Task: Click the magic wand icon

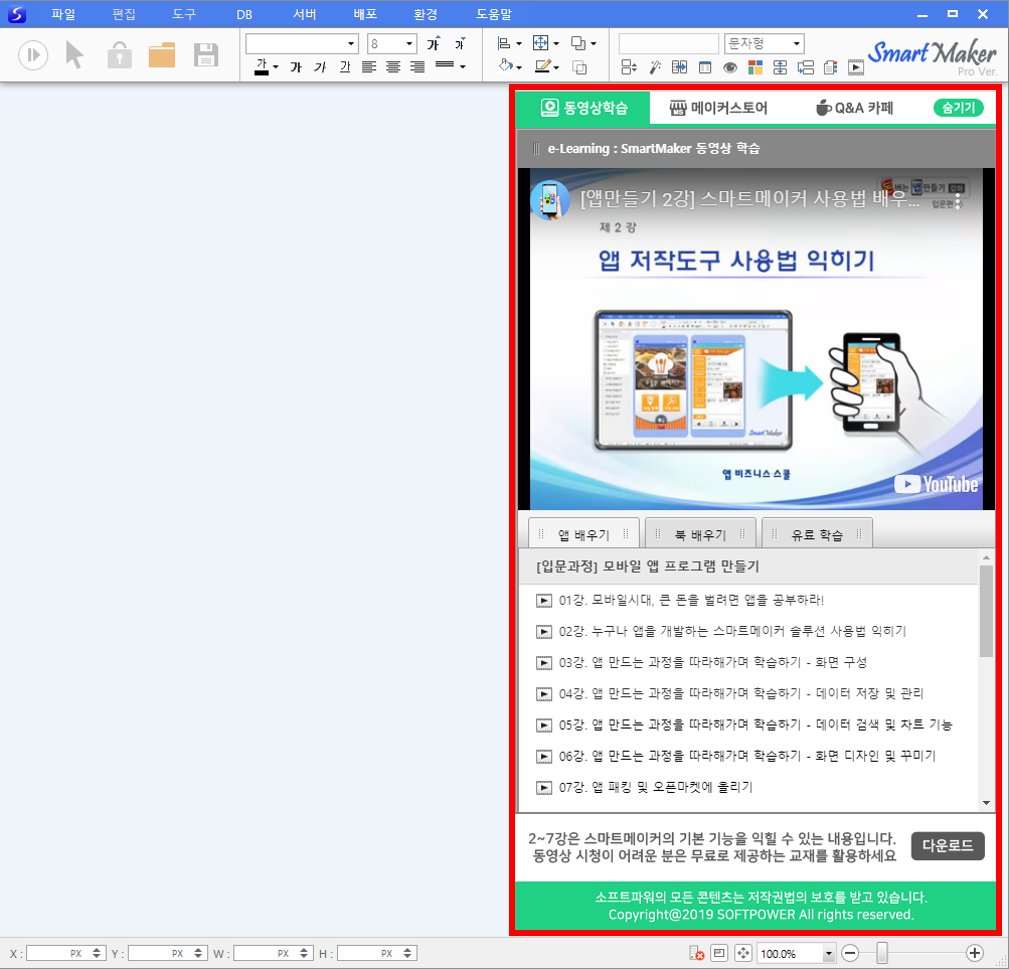Action: point(655,67)
